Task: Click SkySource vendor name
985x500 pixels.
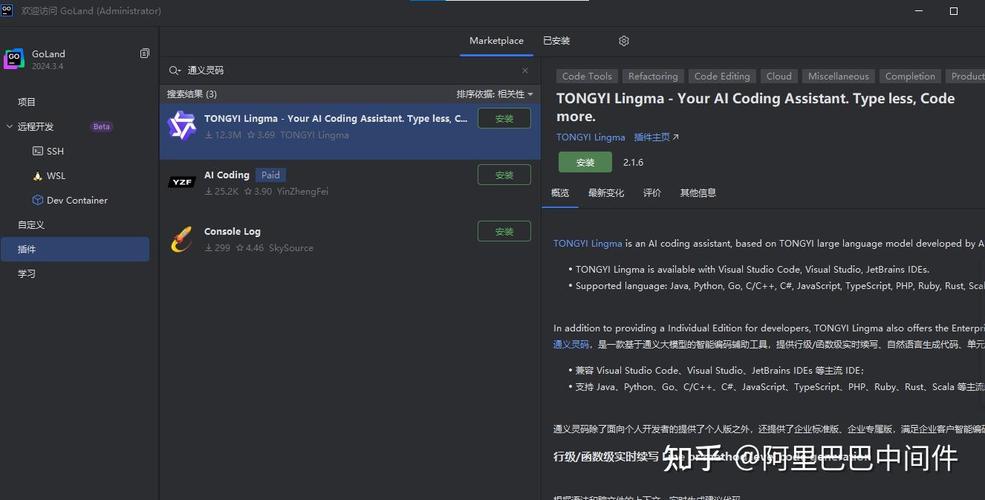Action: 291,248
